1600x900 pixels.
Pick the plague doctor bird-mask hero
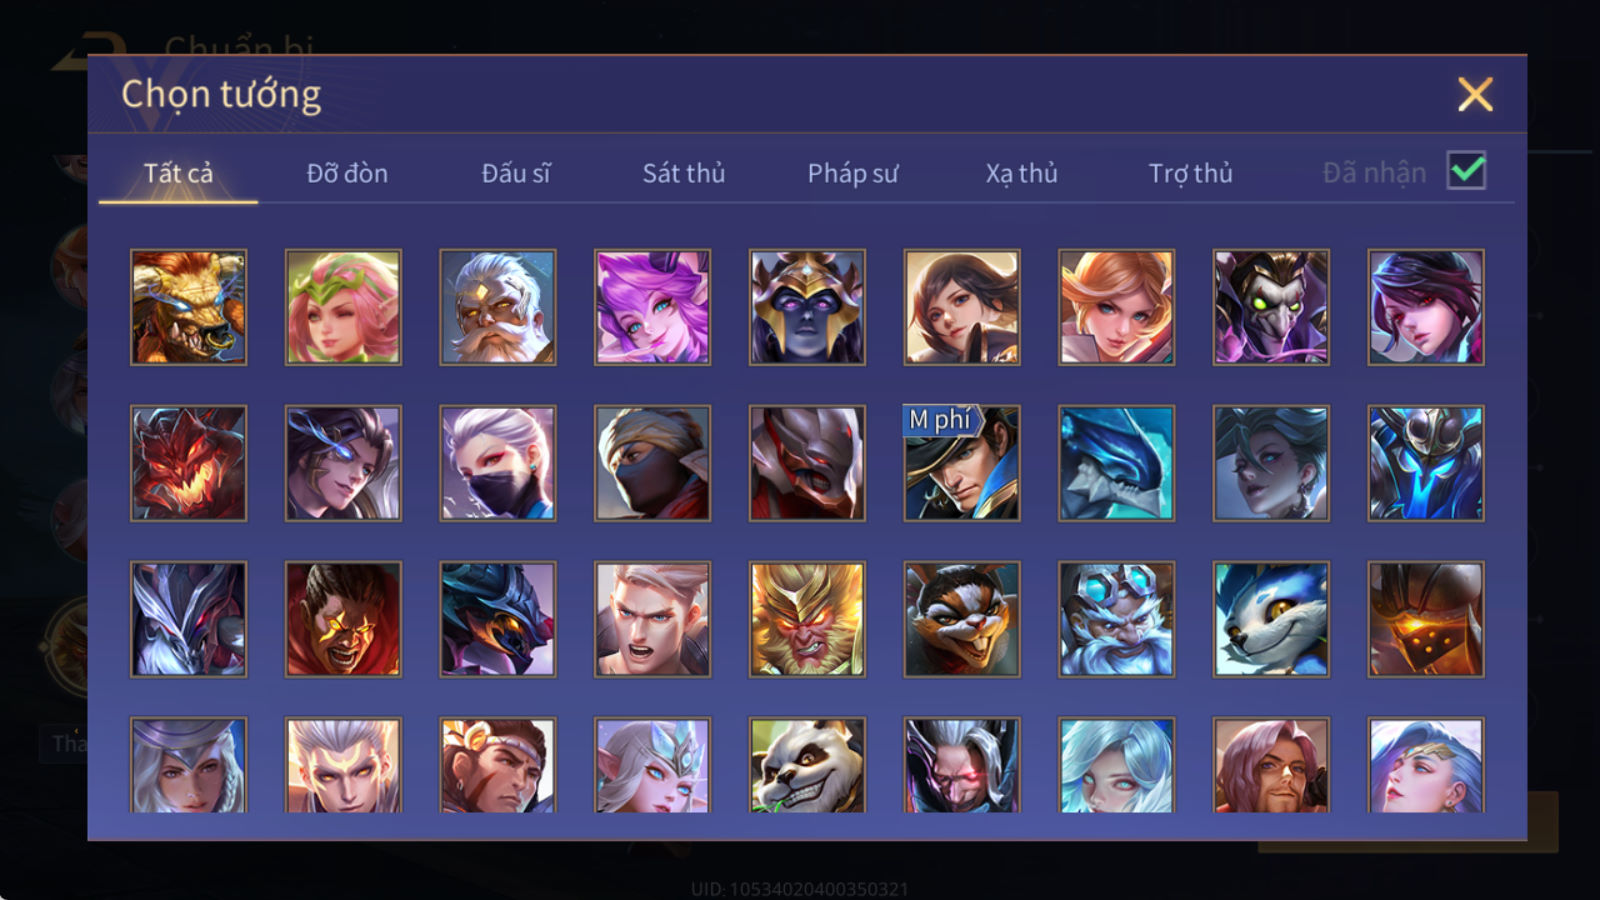(1271, 307)
